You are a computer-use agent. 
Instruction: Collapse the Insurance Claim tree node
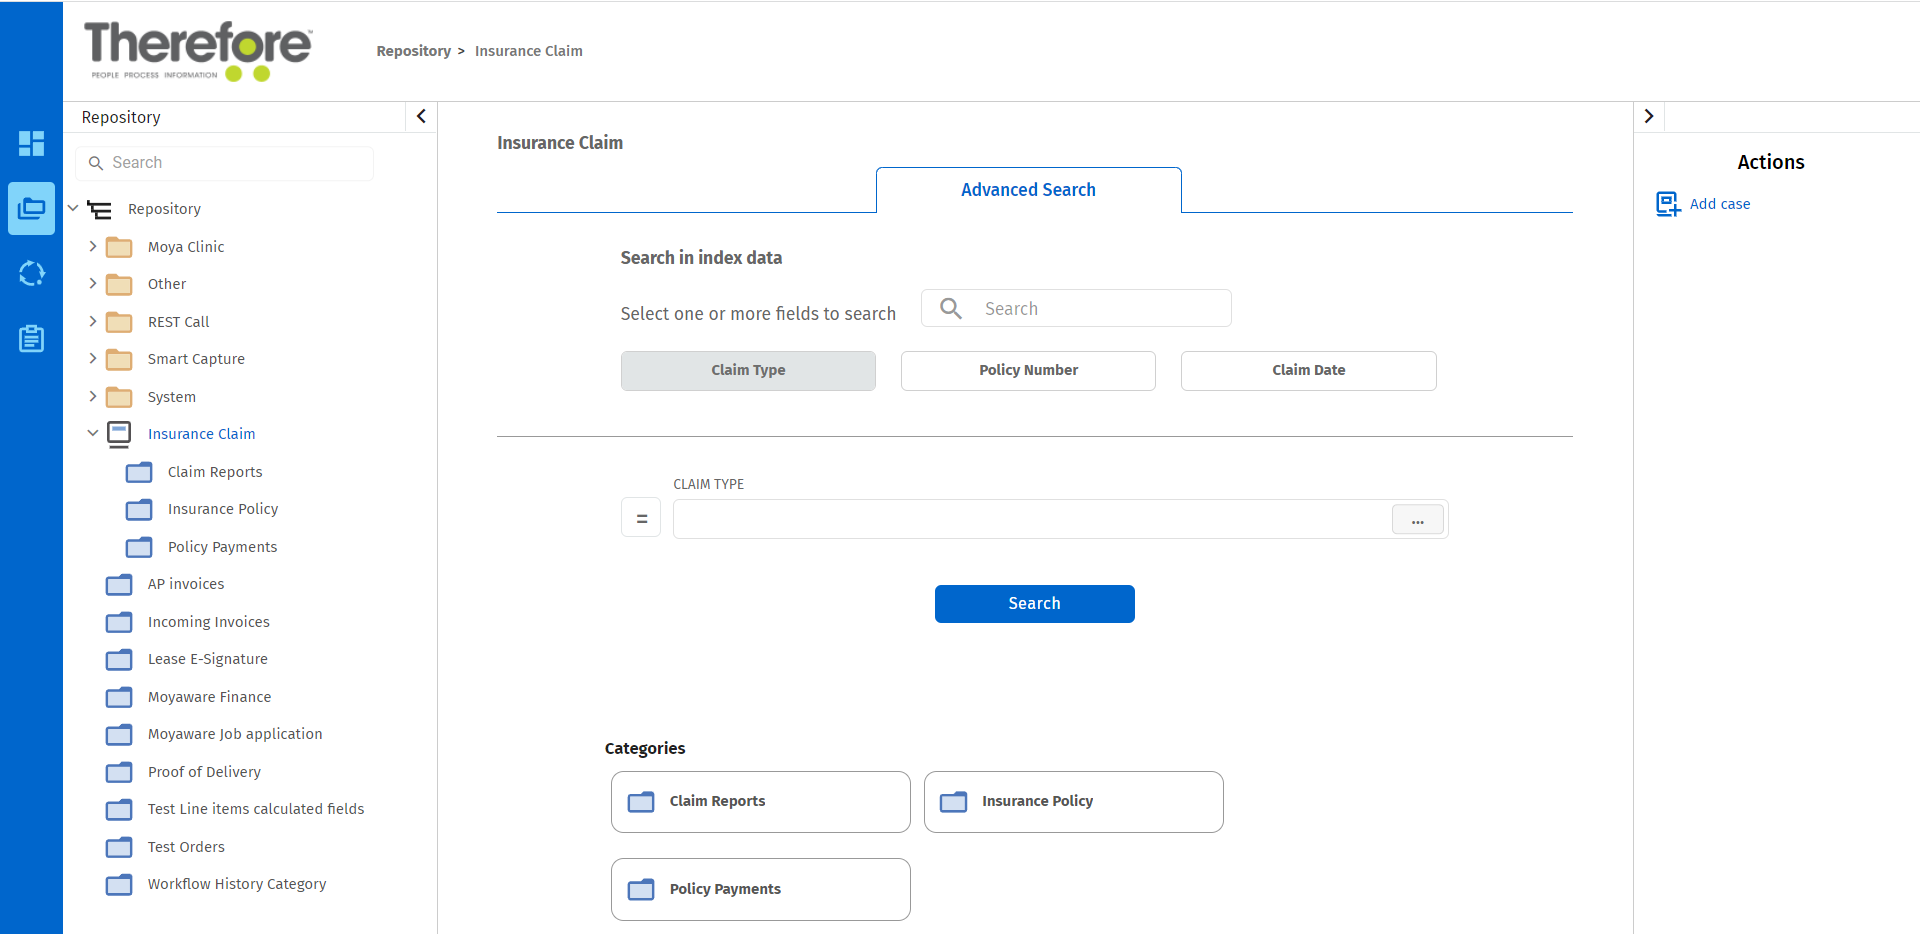click(x=93, y=433)
